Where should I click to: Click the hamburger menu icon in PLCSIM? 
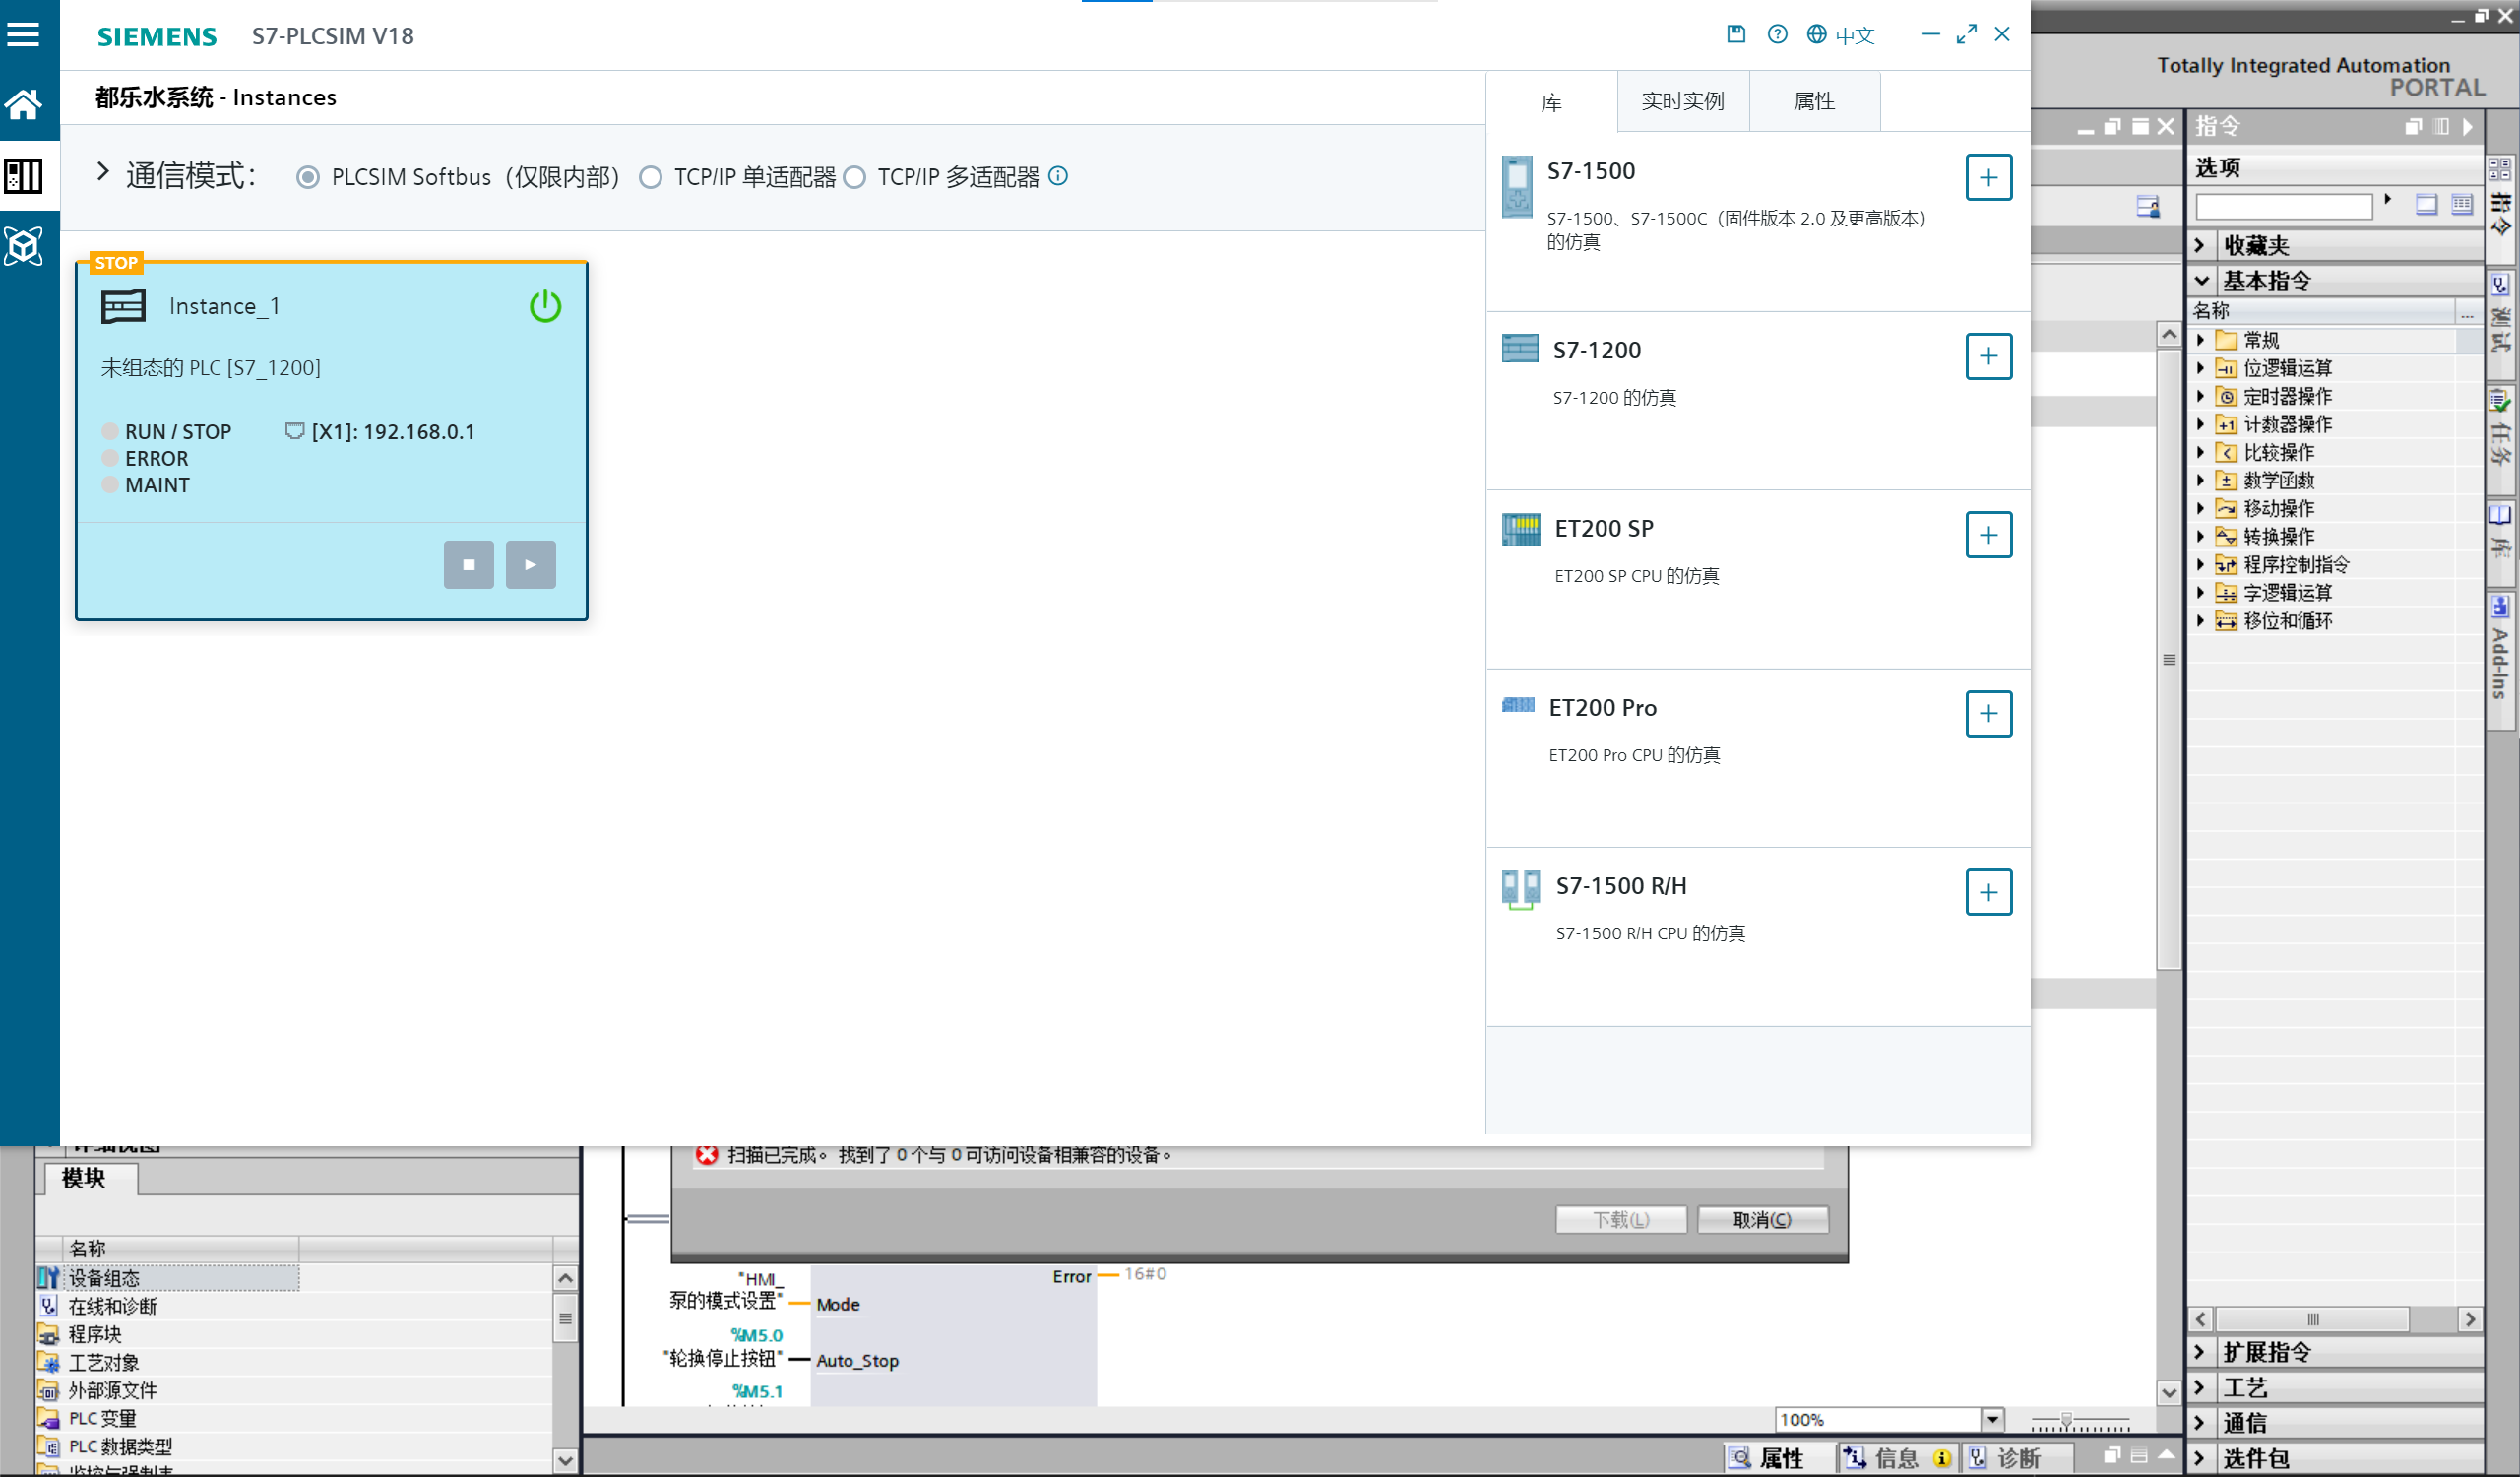tap(23, 35)
